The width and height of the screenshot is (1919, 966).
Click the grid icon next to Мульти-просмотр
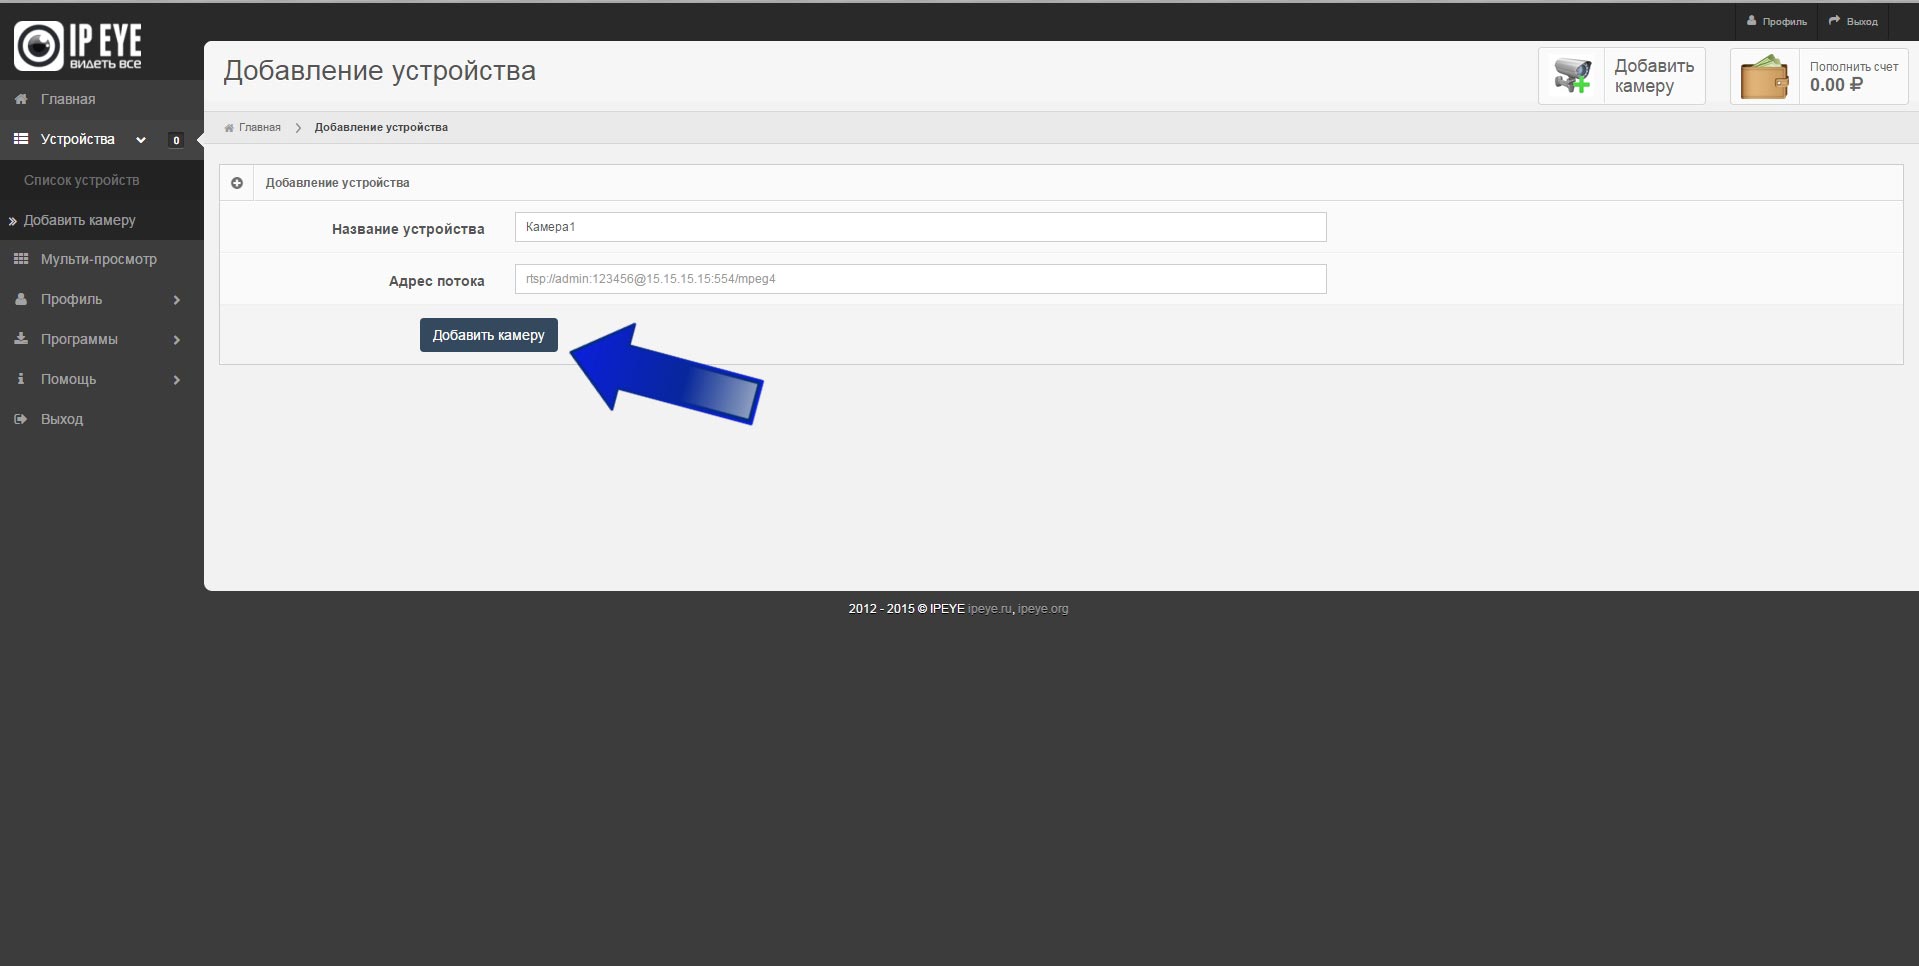coord(21,259)
